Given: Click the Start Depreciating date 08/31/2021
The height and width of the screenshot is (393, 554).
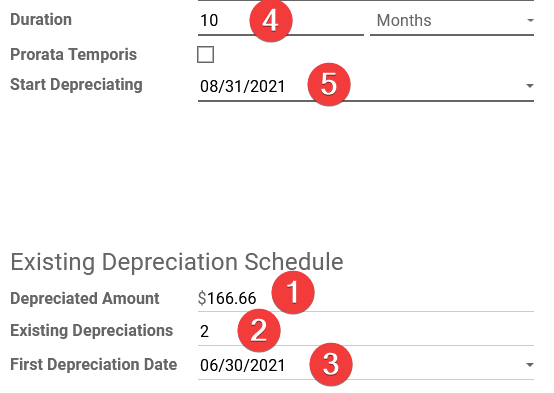Looking at the screenshot, I should pyautogui.click(x=242, y=86).
